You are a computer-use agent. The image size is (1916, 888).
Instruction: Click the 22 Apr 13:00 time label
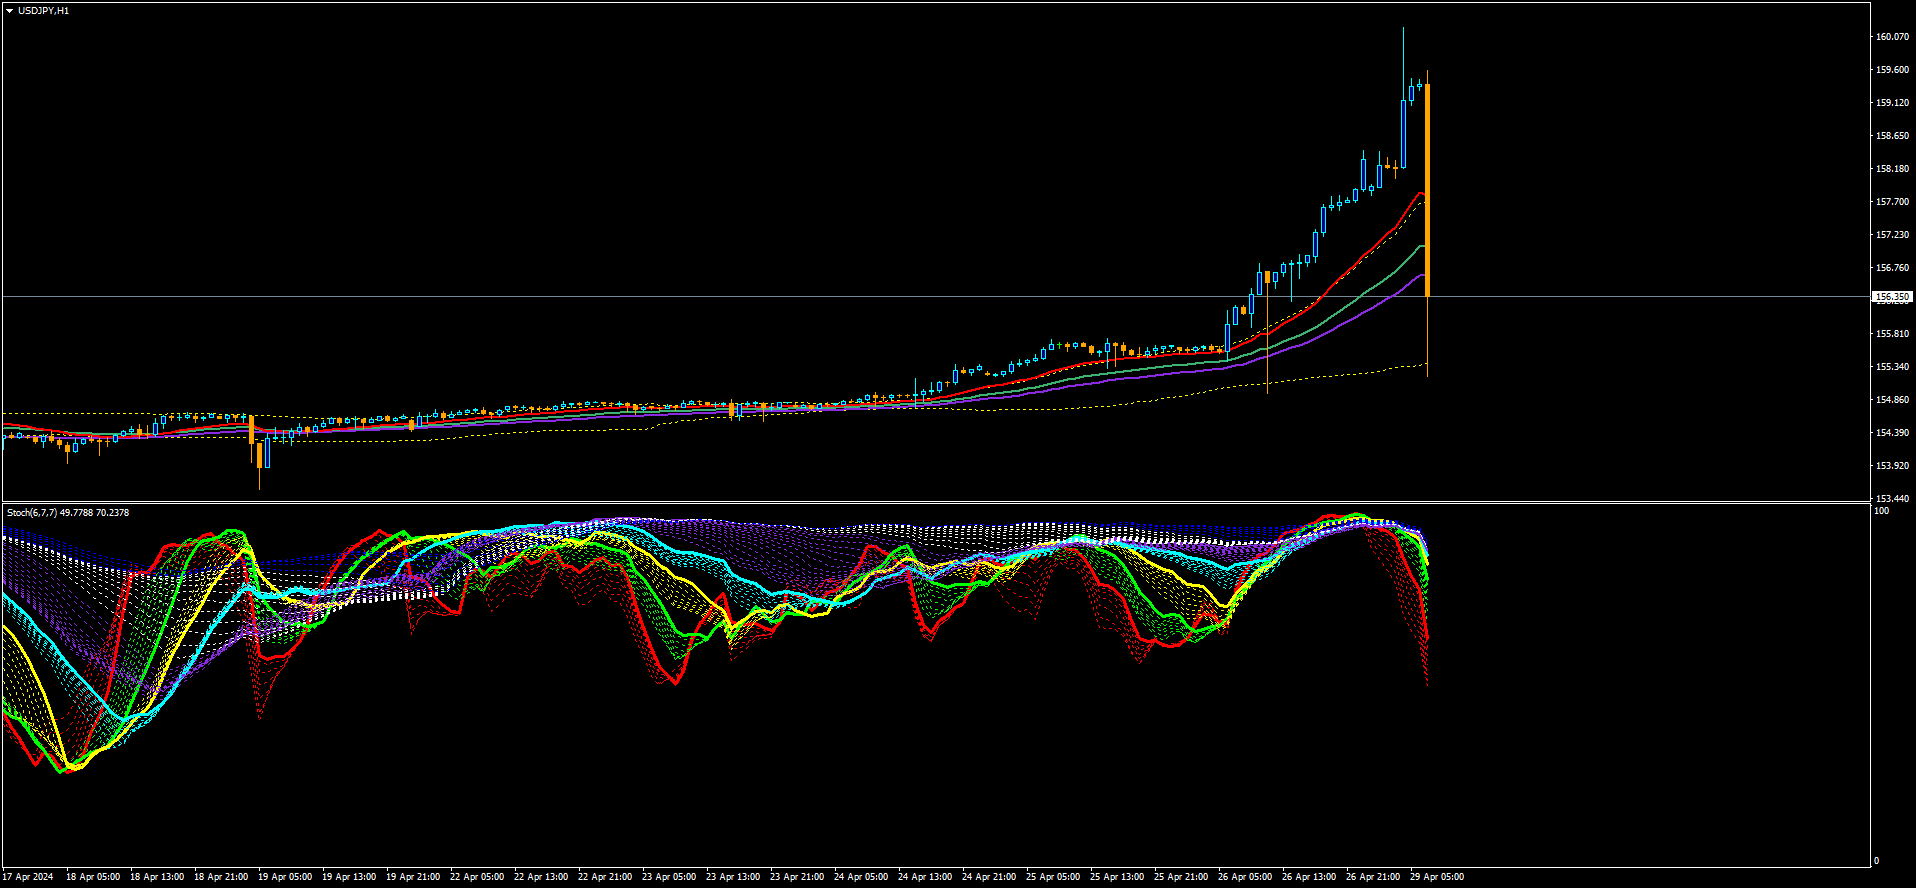click(x=541, y=877)
